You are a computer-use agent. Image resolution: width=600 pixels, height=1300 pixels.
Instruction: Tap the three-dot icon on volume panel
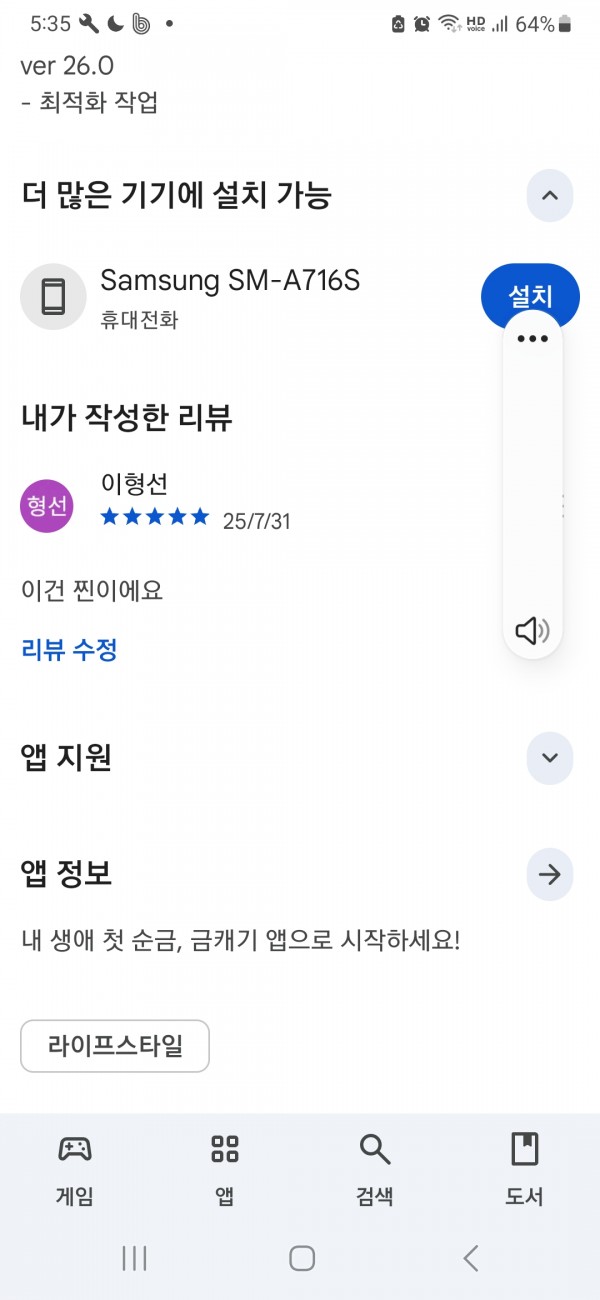(533, 339)
